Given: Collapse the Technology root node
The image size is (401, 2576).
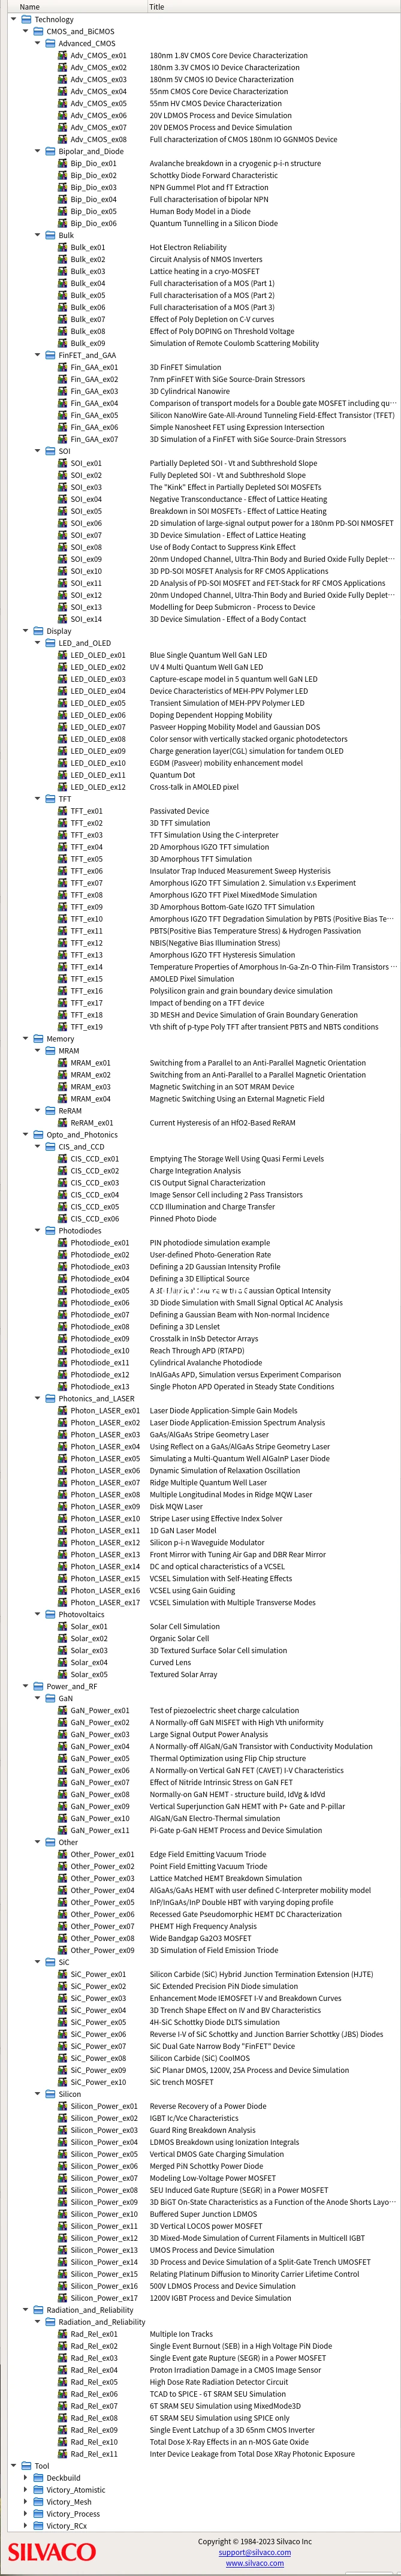Looking at the screenshot, I should point(14,20).
